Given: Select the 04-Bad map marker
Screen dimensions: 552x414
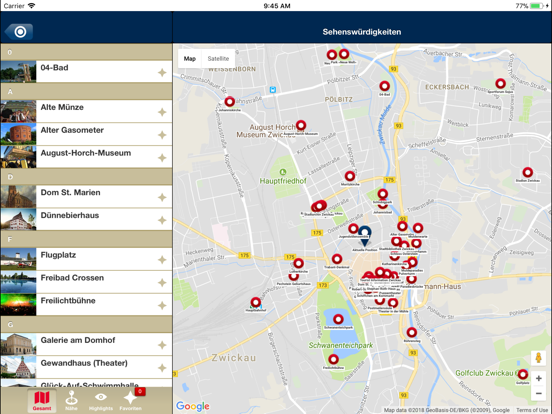Looking at the screenshot, I should point(384,86).
